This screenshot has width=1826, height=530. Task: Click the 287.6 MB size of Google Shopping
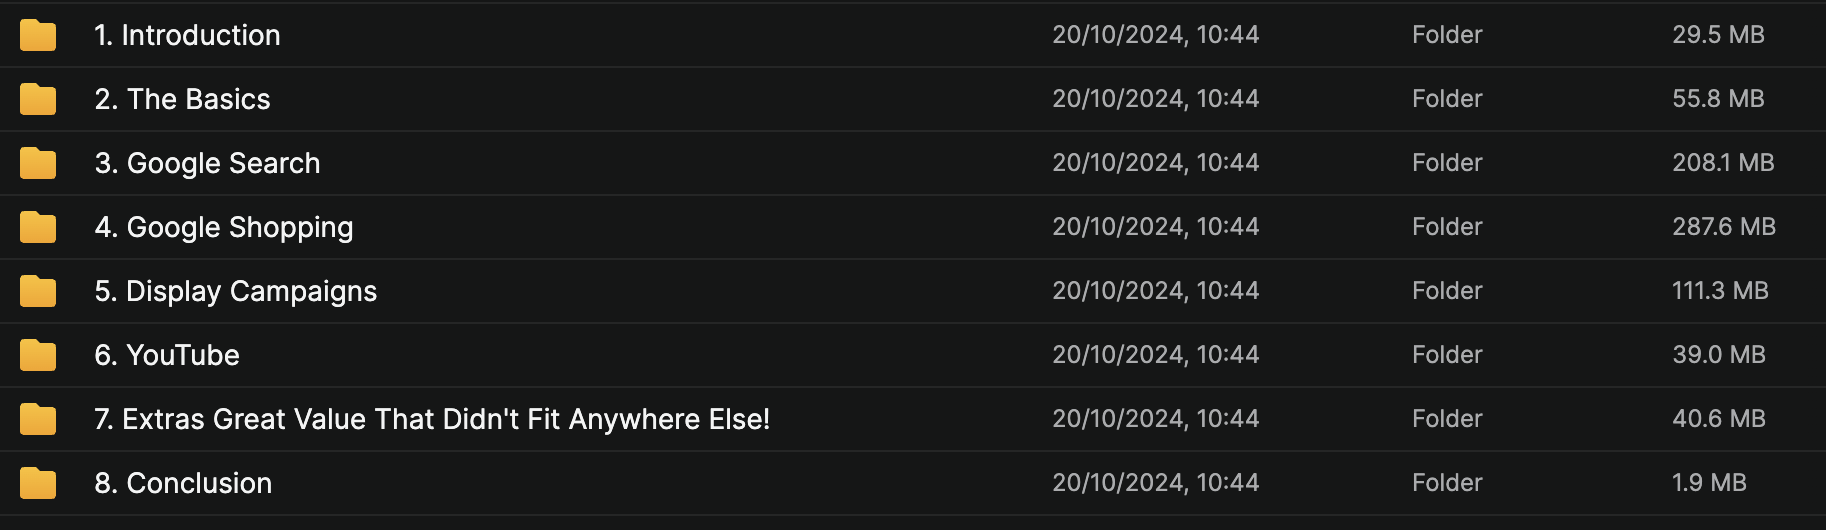(1724, 227)
